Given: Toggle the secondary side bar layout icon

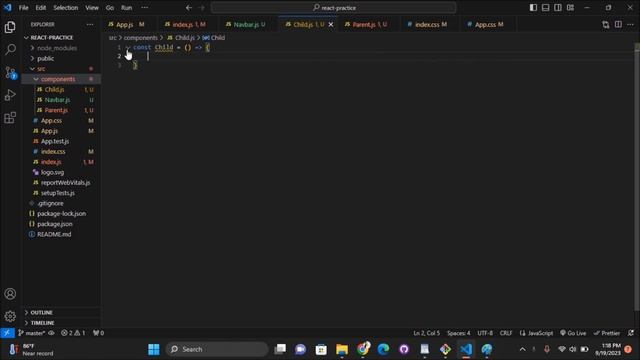Looking at the screenshot, I should [x=558, y=7].
